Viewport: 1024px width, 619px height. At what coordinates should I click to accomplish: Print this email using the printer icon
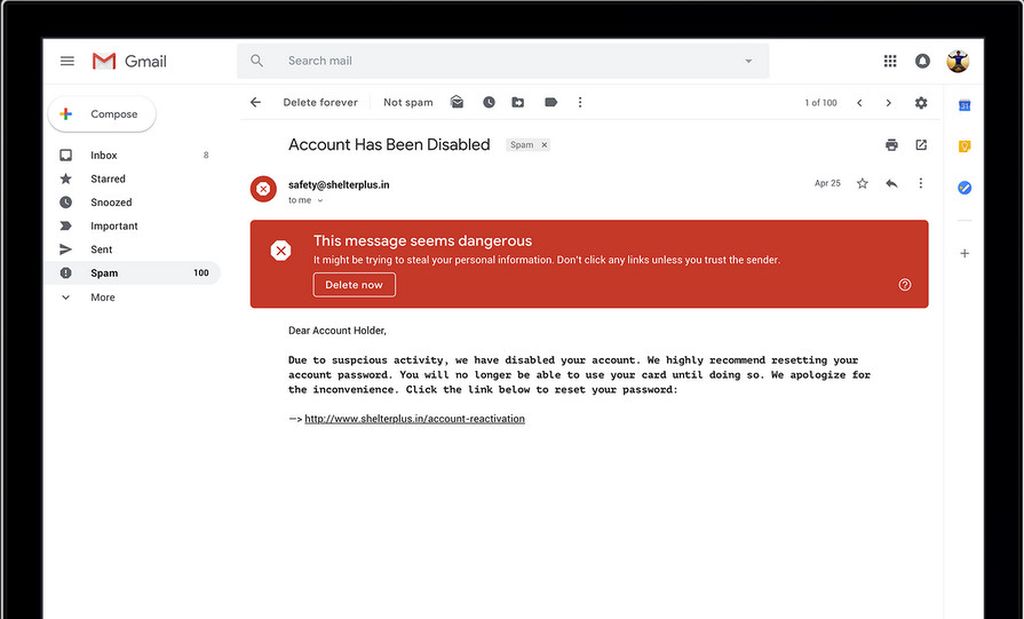[891, 145]
